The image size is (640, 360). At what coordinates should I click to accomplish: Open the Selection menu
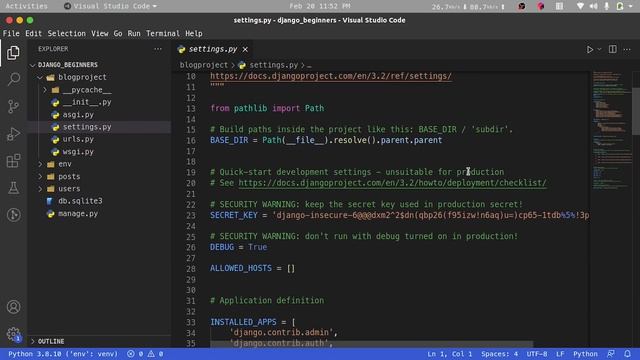[x=67, y=33]
